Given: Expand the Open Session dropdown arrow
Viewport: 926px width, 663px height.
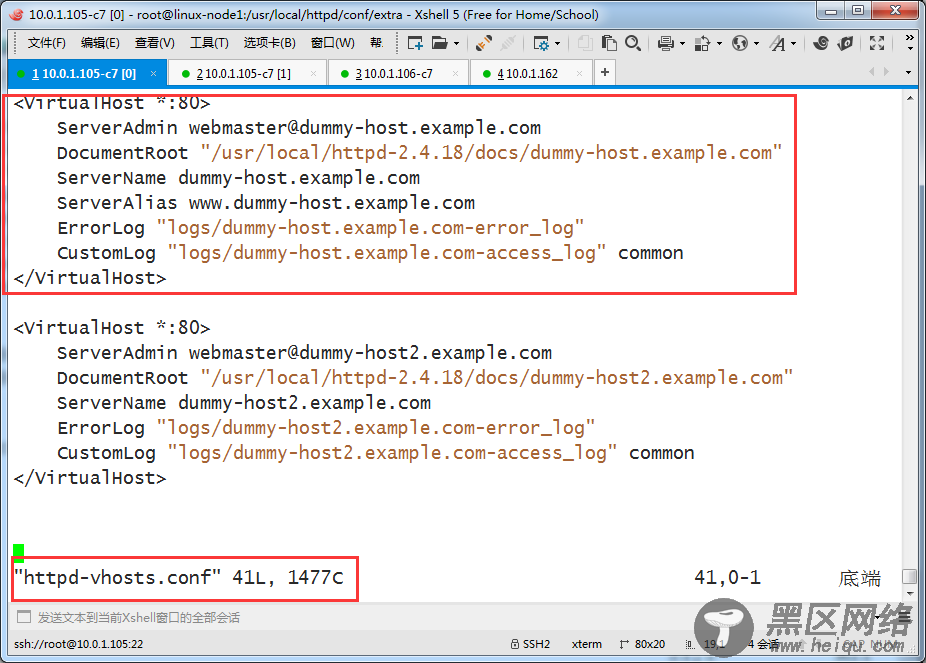Looking at the screenshot, I should point(456,44).
